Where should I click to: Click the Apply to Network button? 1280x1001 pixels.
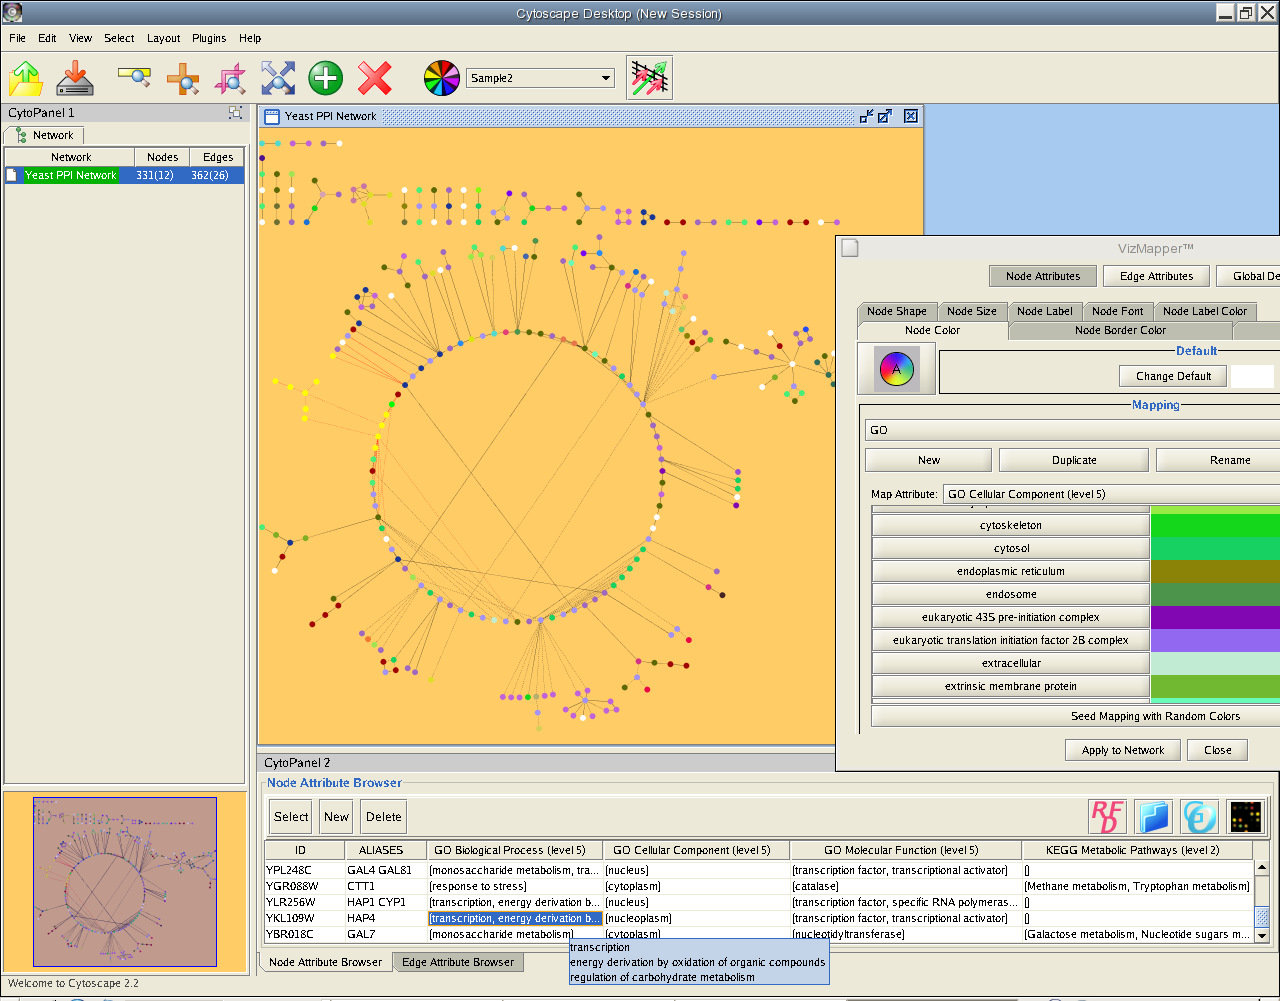pyautogui.click(x=1122, y=750)
